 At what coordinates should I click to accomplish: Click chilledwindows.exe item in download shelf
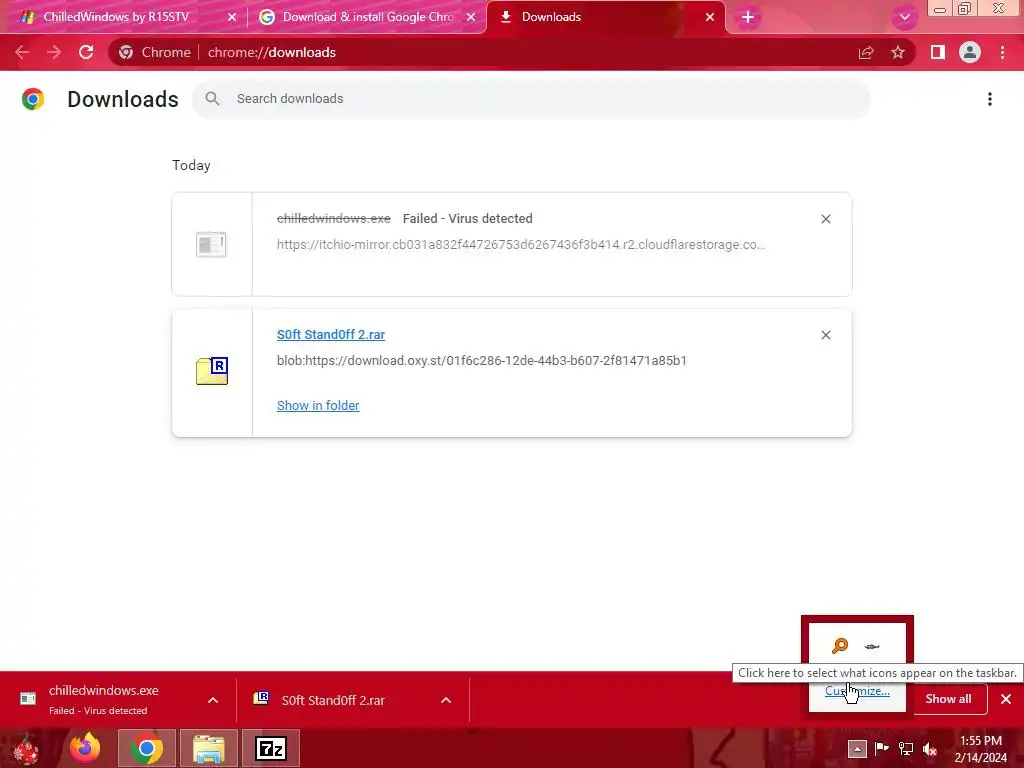coord(104,699)
